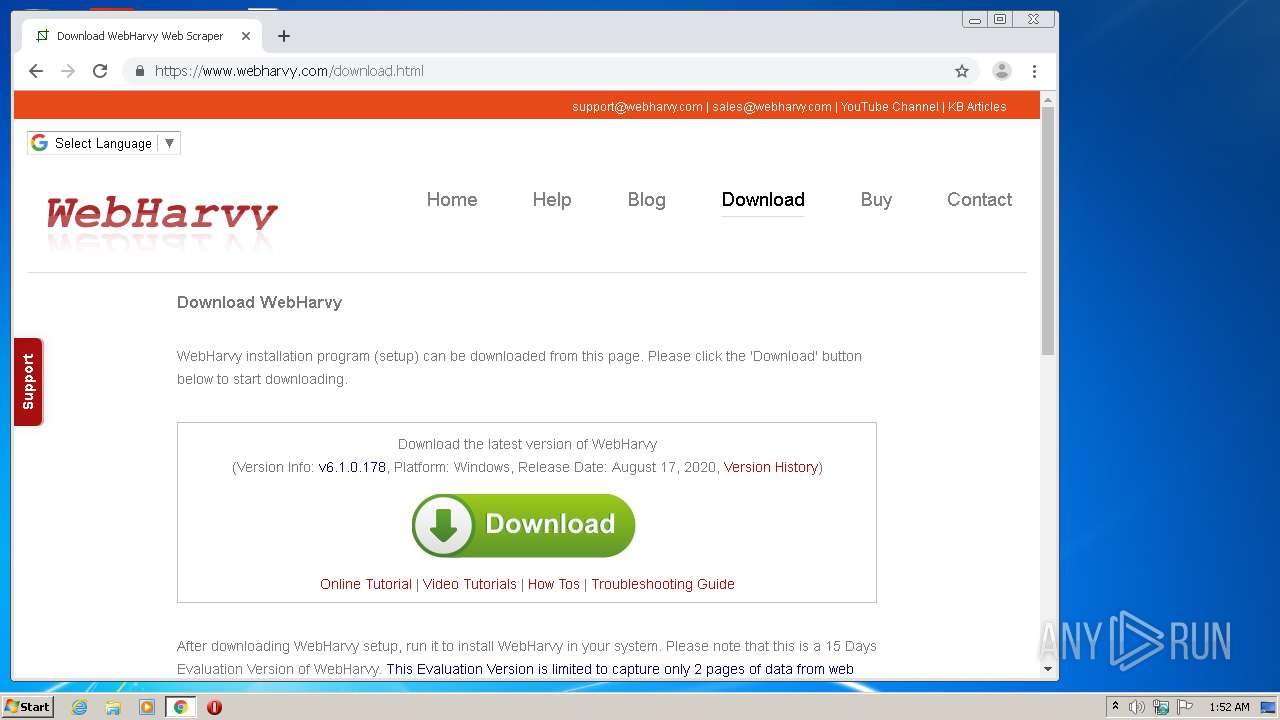Open Windows Media Player in taskbar
Viewport: 1280px width, 720px height.
tap(147, 707)
